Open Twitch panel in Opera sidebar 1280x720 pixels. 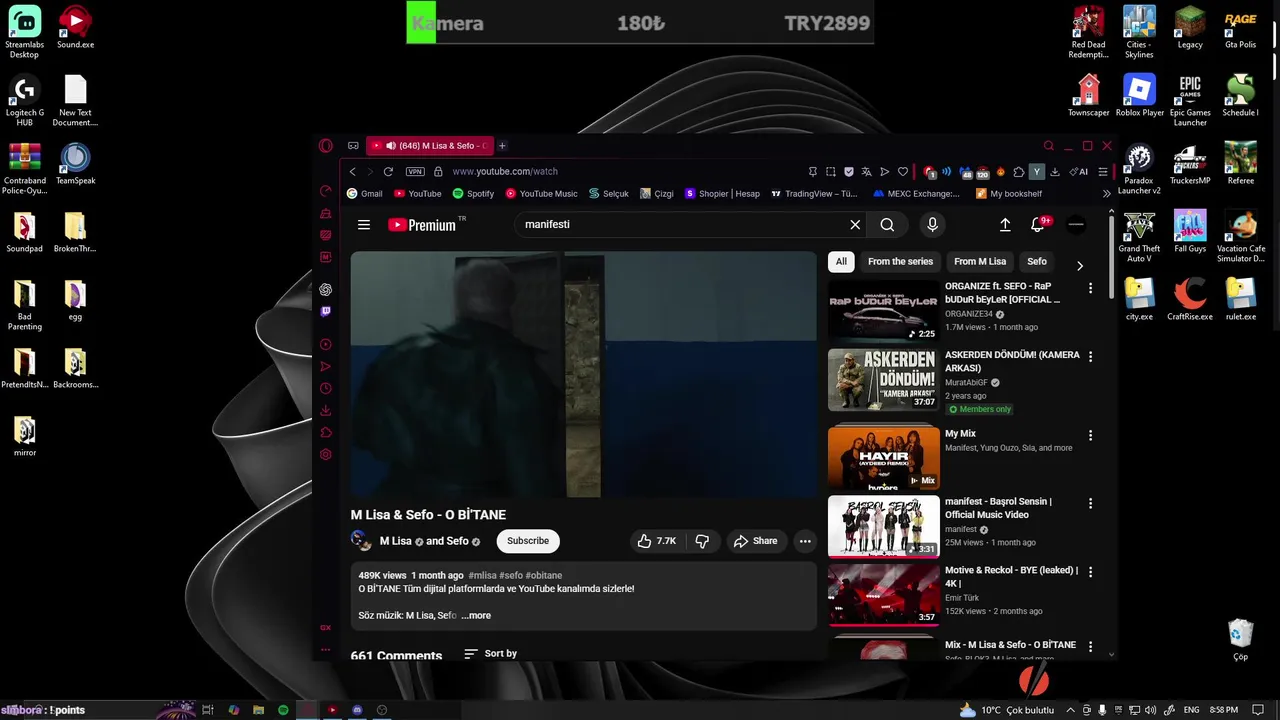coord(326,312)
